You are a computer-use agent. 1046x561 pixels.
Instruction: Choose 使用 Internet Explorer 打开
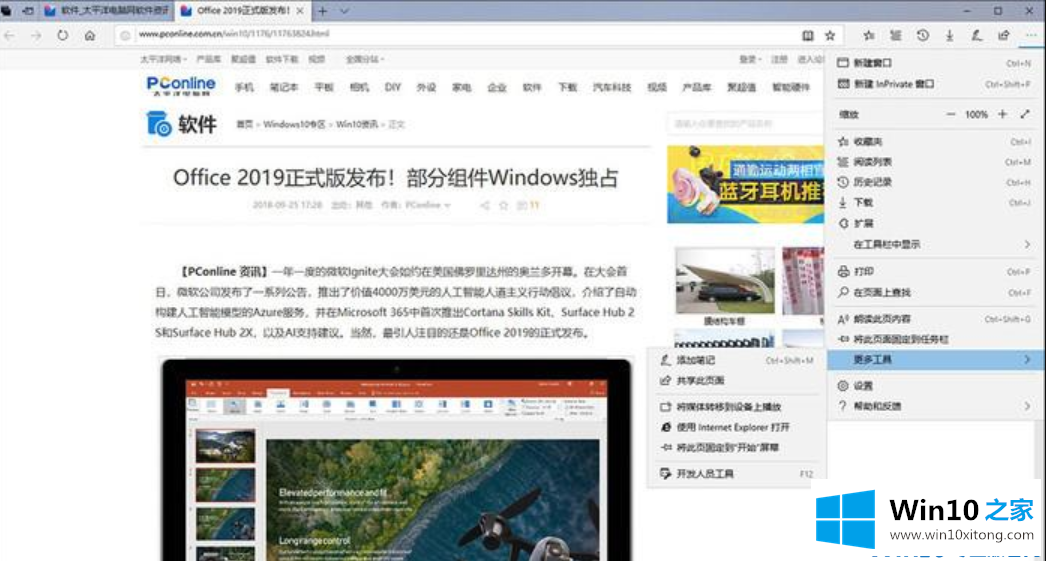[735, 427]
